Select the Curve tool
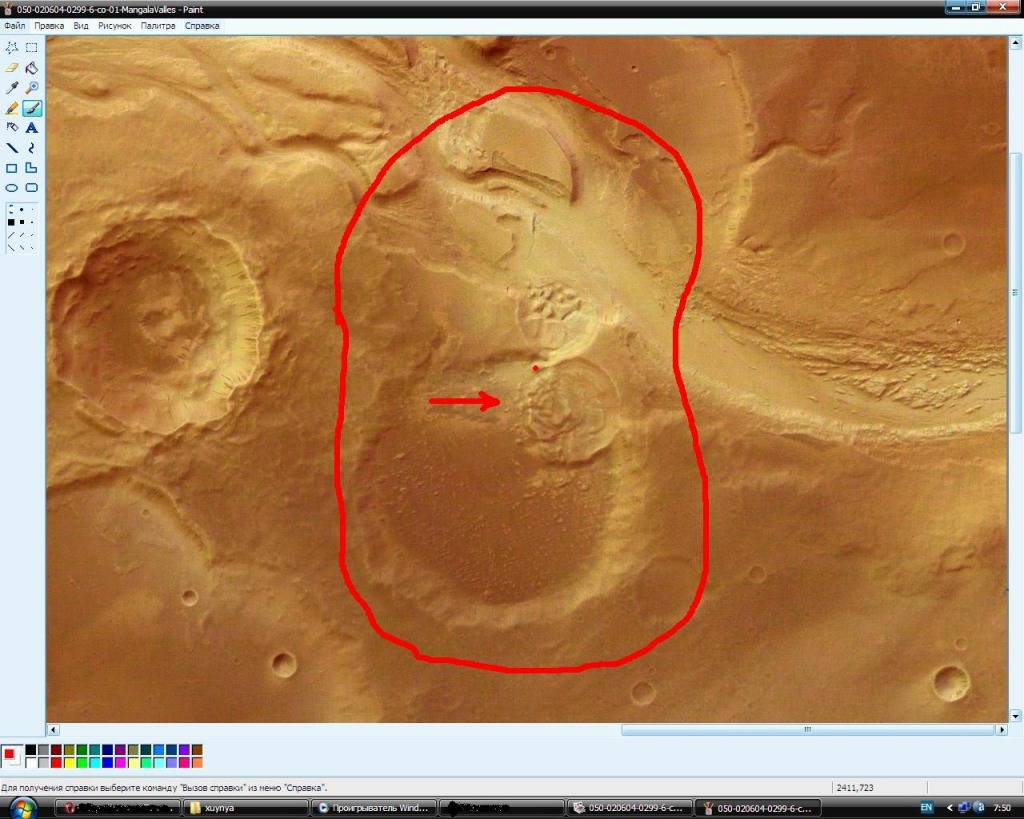The height and width of the screenshot is (819, 1024). [x=32, y=148]
